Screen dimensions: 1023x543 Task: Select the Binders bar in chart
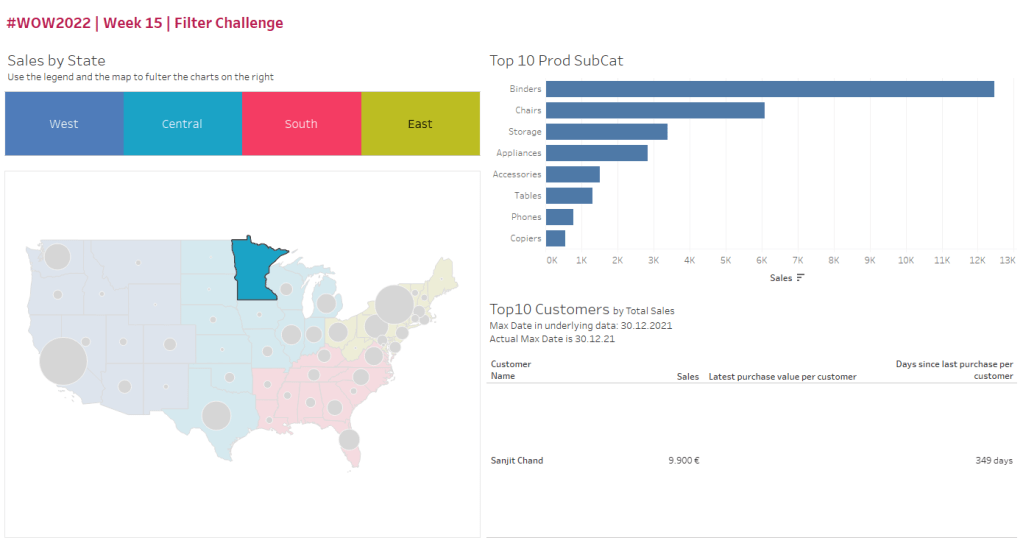click(x=770, y=89)
